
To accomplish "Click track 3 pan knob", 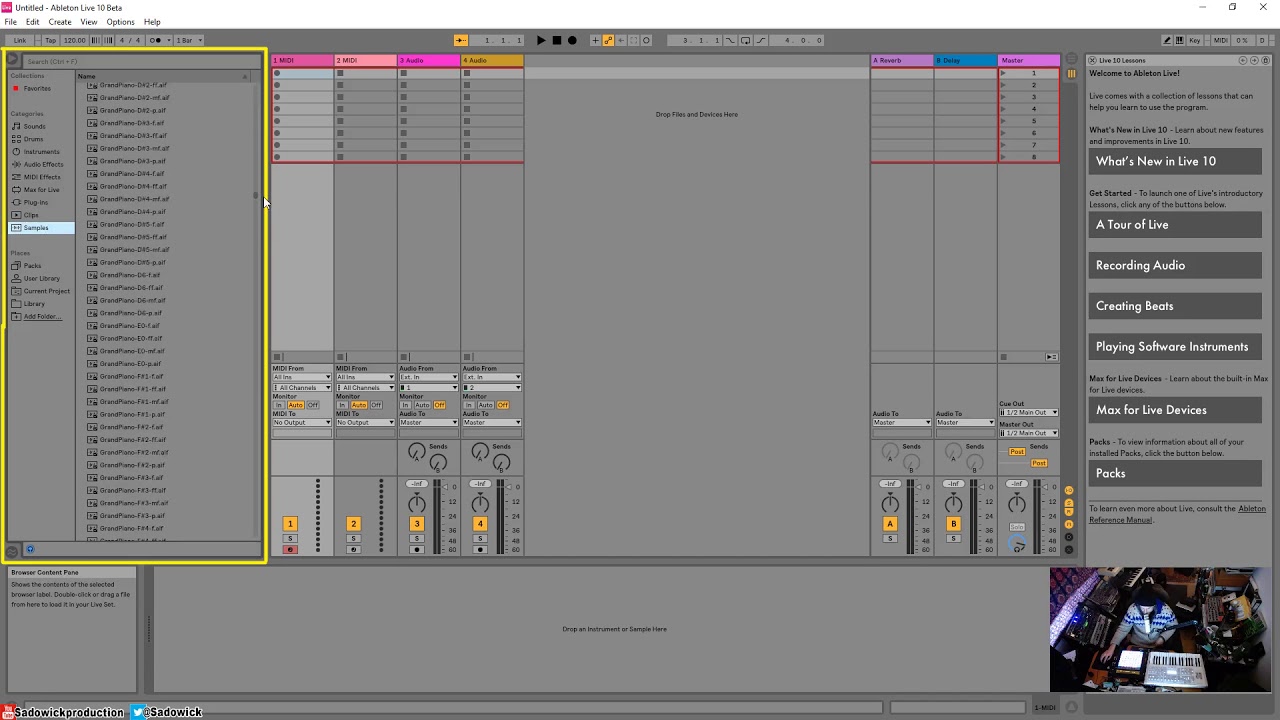I will pyautogui.click(x=417, y=503).
